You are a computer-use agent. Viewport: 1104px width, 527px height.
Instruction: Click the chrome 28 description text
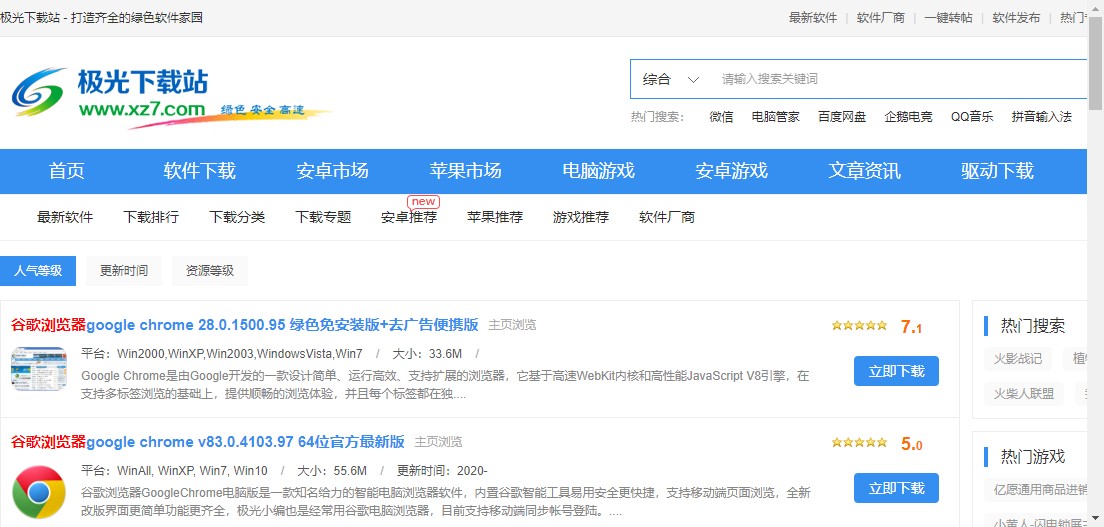point(446,385)
